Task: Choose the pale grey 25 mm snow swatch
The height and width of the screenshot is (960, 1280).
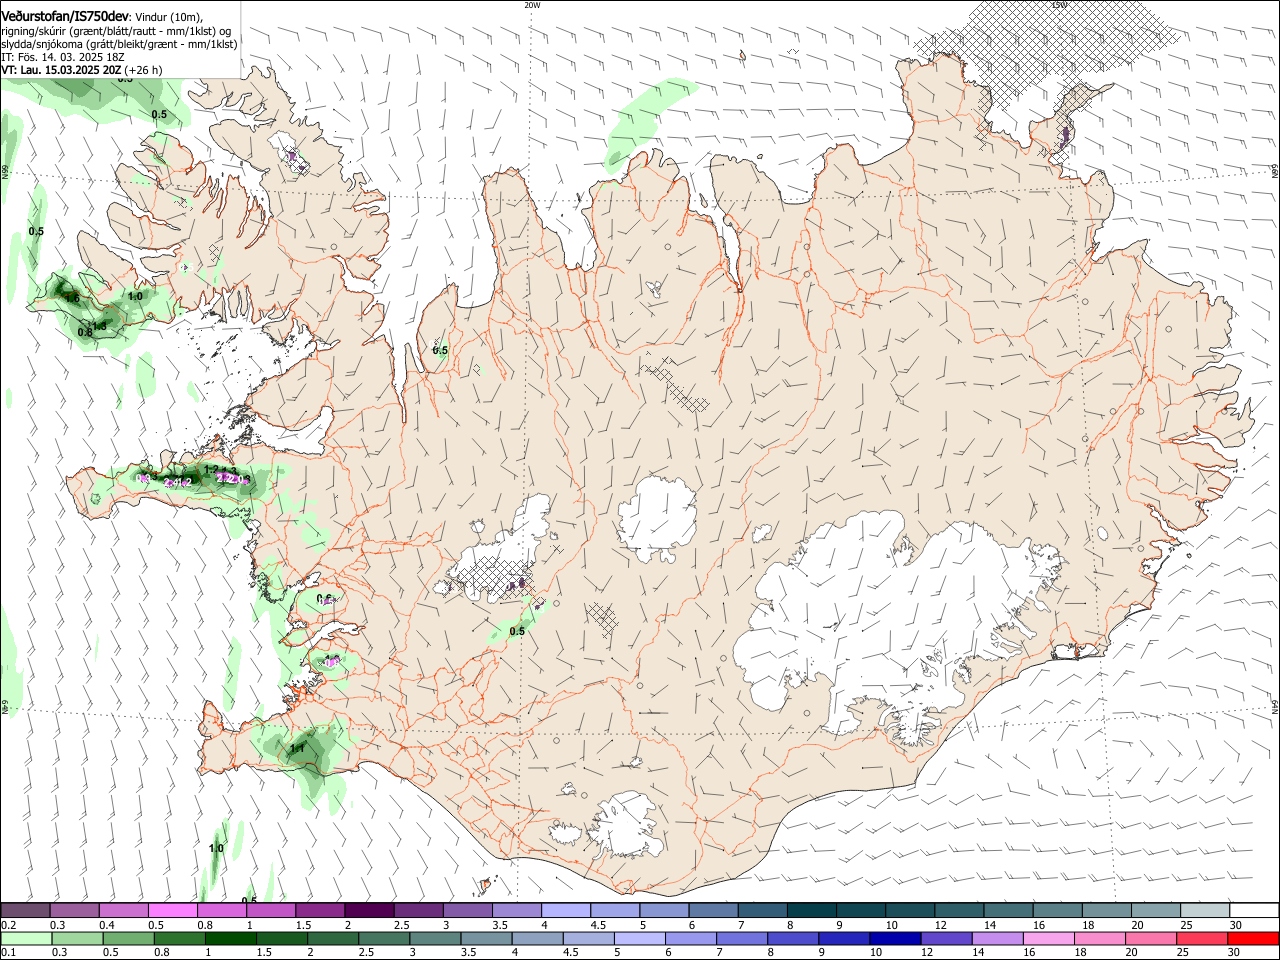Action: point(1205,910)
